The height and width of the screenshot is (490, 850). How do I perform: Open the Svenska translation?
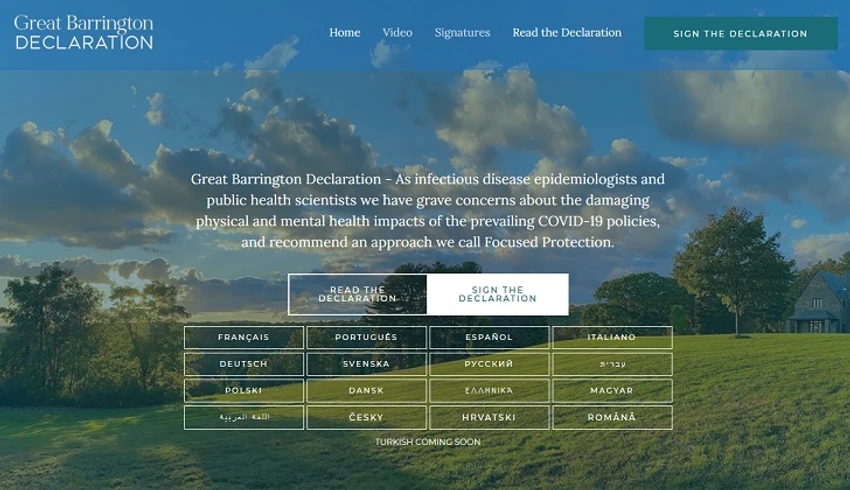click(x=366, y=364)
